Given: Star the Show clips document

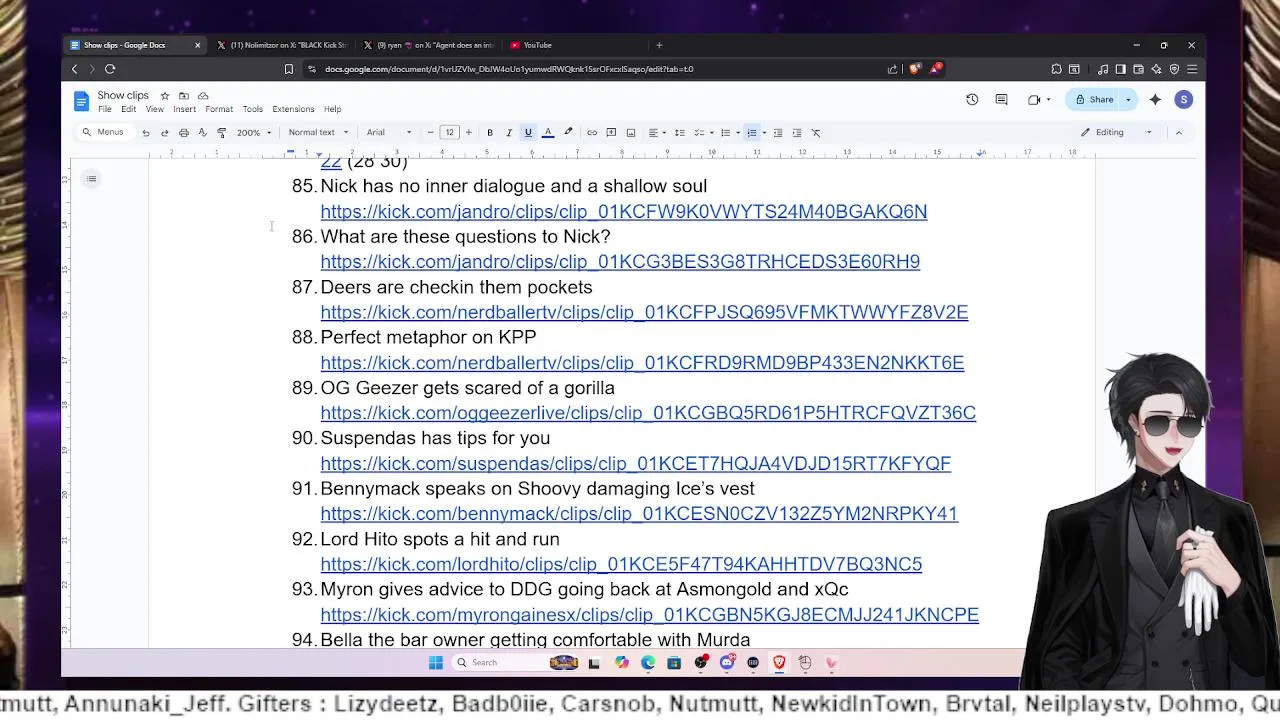Looking at the screenshot, I should (165, 96).
